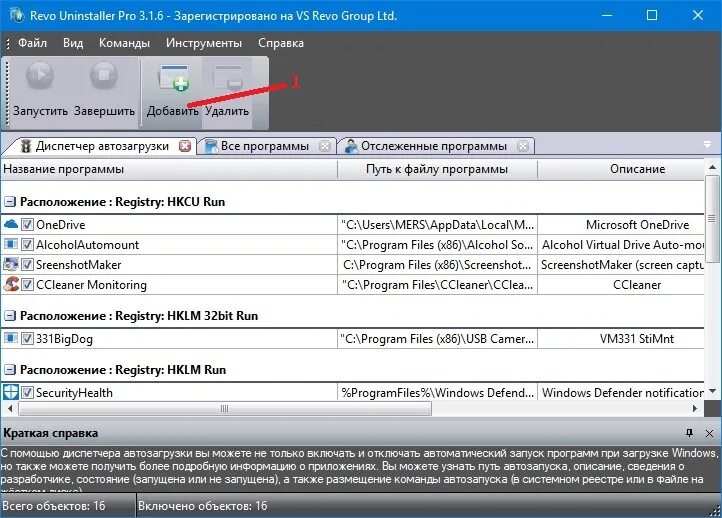Collapse the Registry: HKCU Run group
The image size is (722, 518).
[10, 202]
